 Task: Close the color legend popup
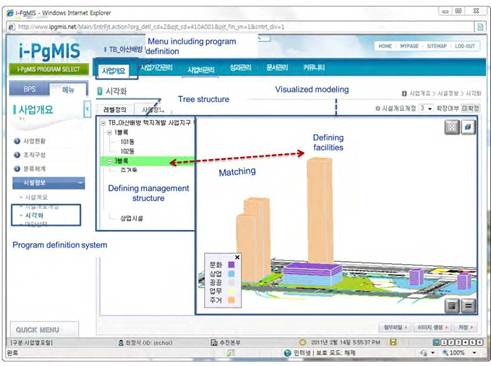[x=237, y=257]
